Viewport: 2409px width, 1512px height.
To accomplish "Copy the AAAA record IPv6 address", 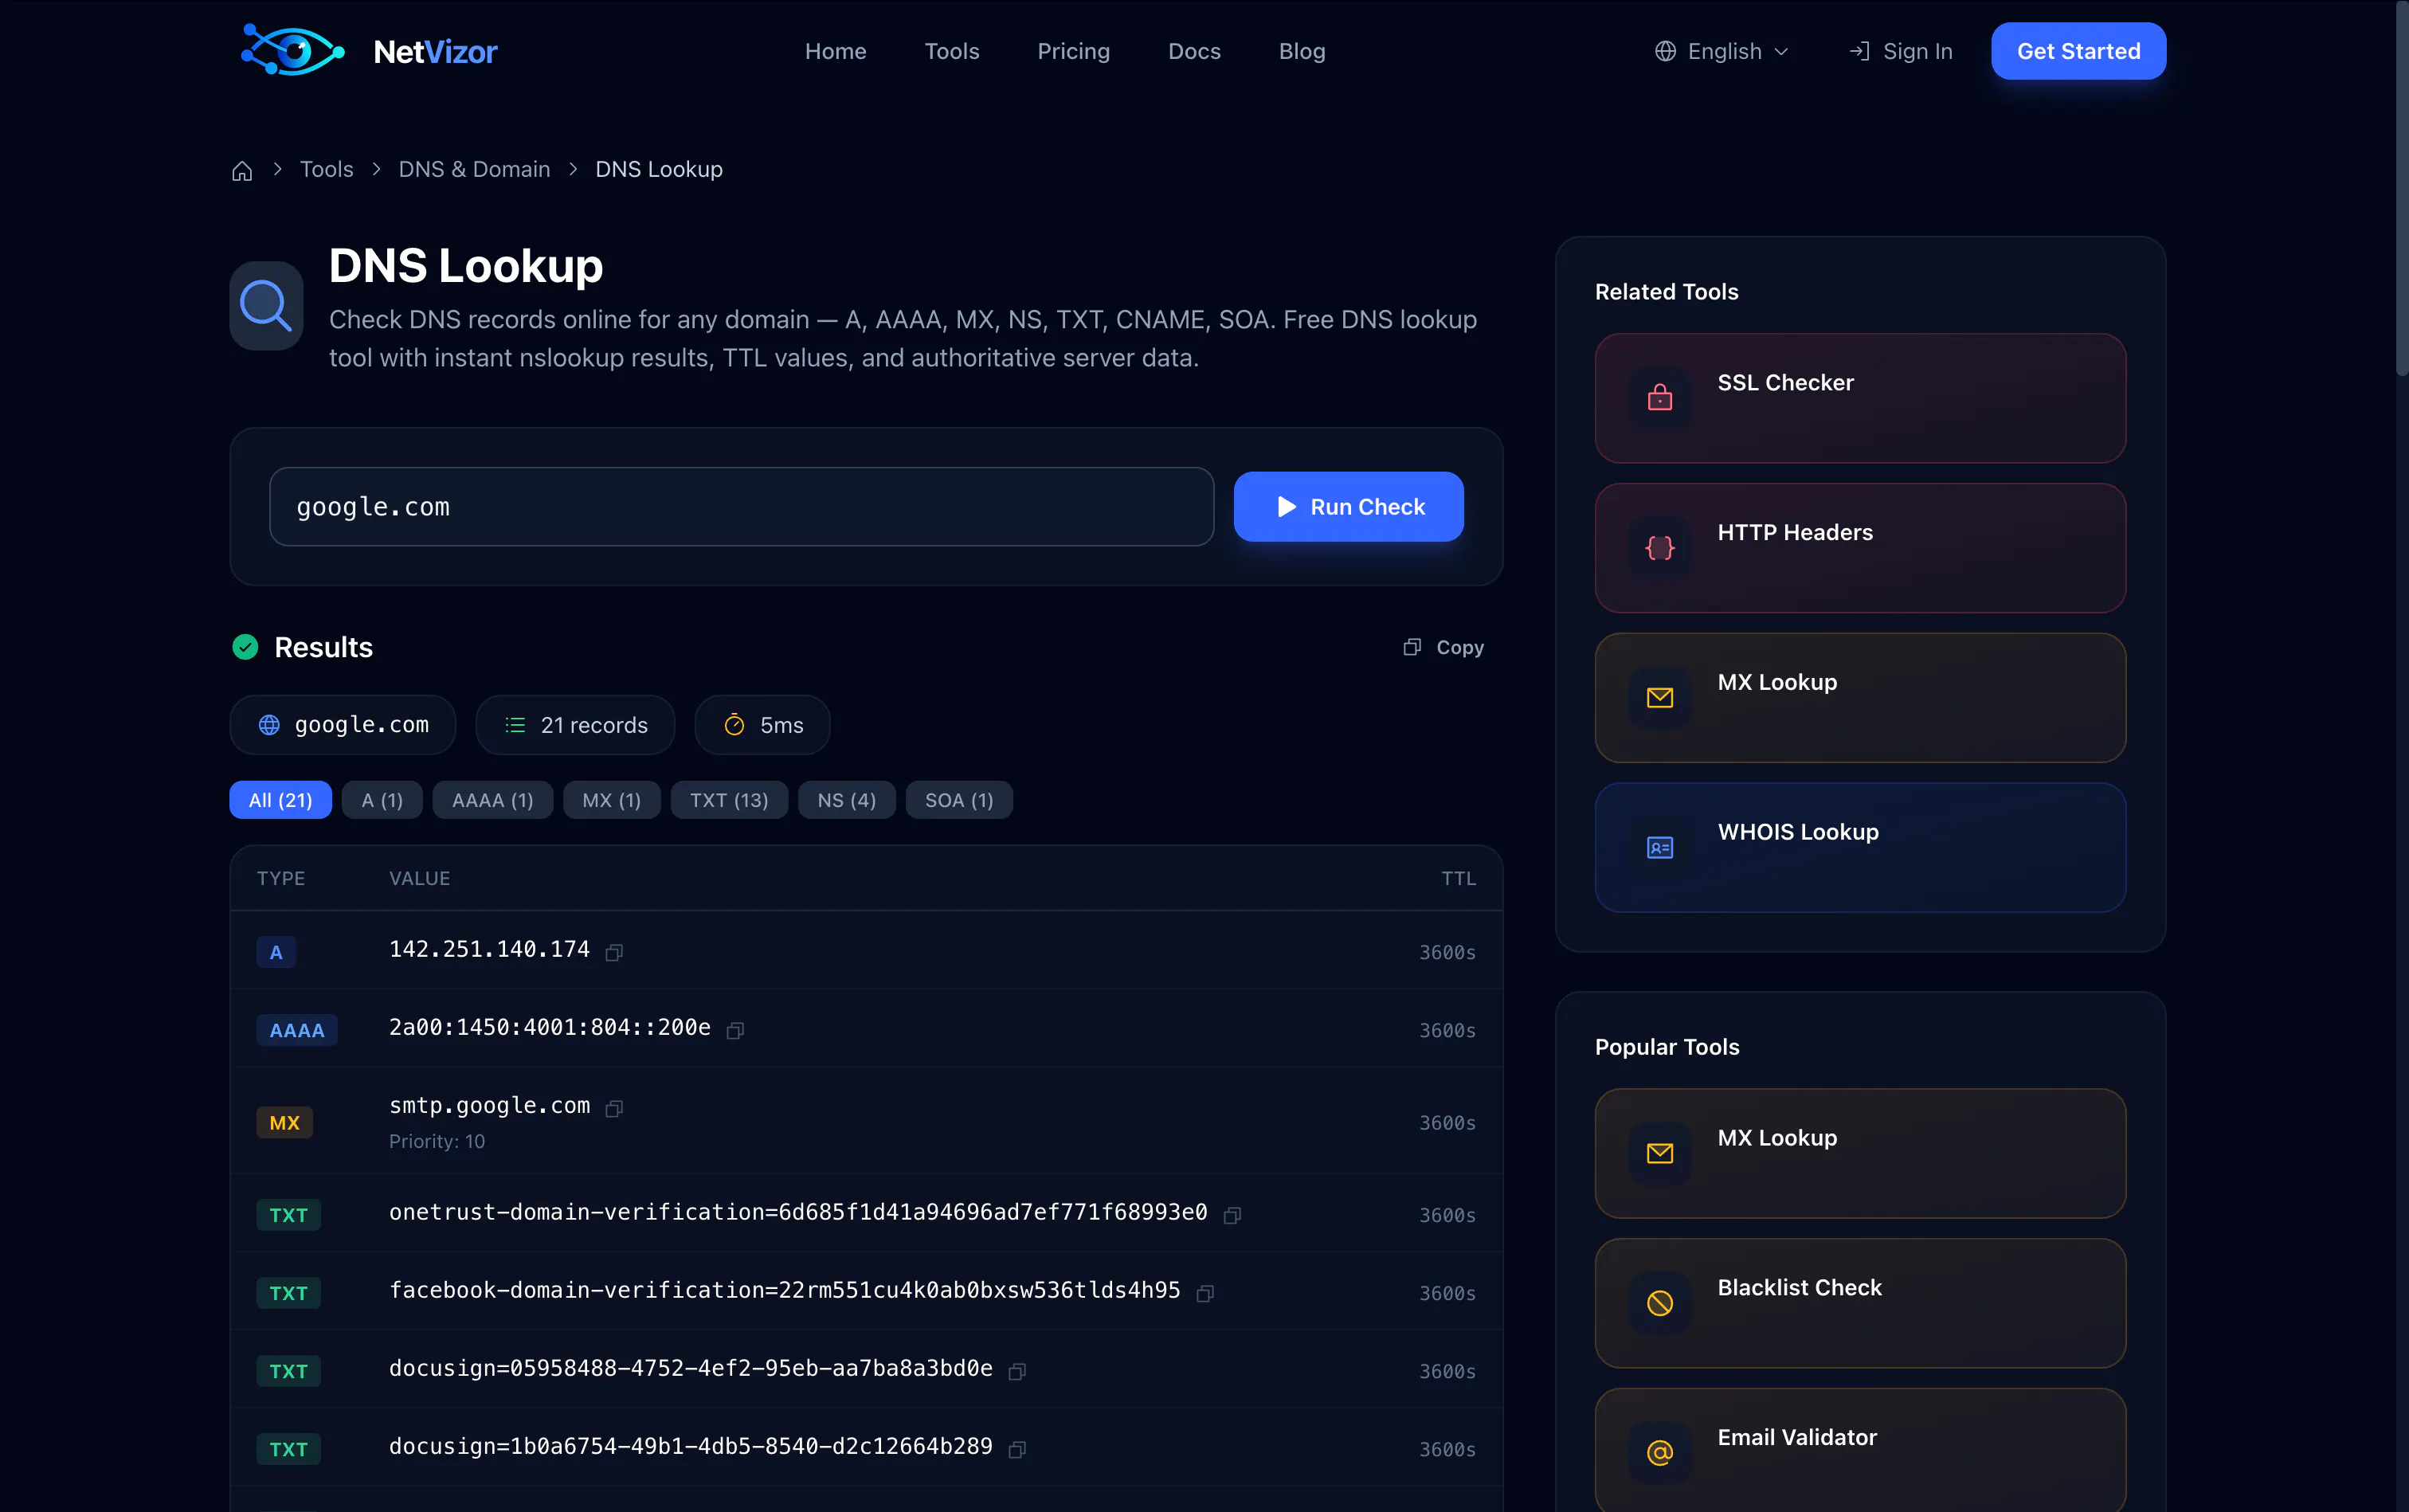I will 735,1030.
